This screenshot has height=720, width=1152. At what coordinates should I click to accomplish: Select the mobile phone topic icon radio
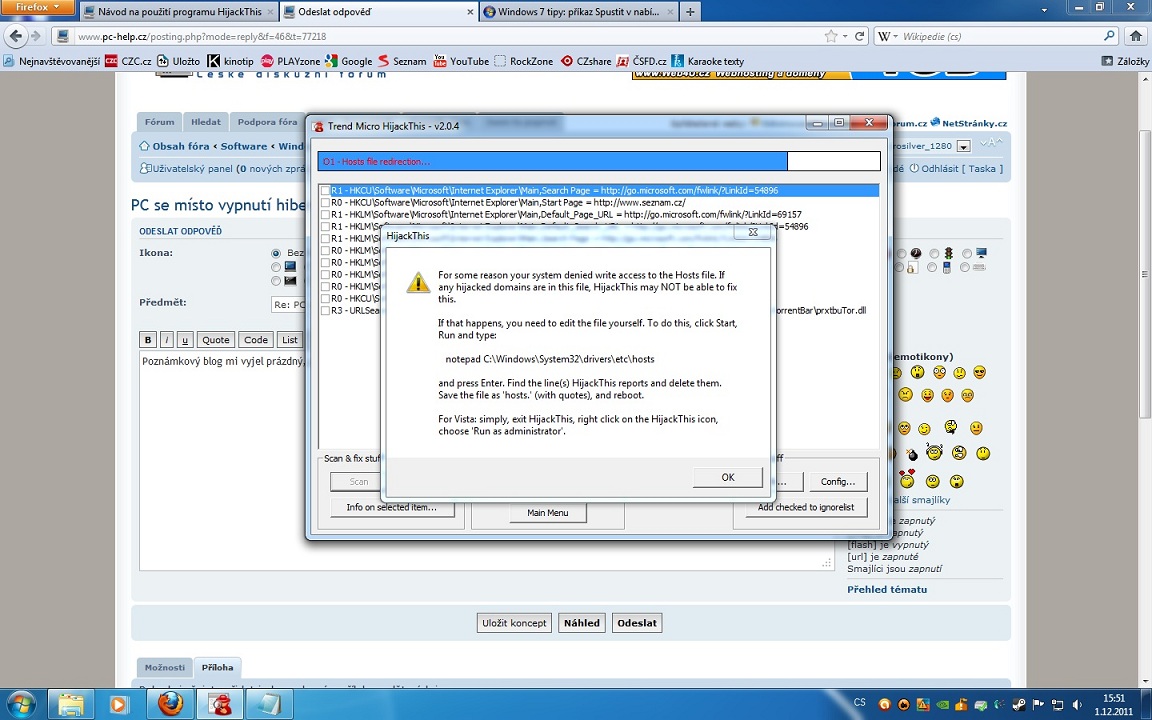932,268
